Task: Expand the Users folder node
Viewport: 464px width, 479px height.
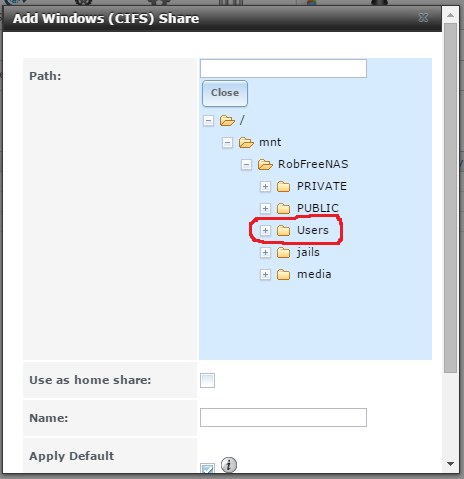Action: (x=265, y=230)
